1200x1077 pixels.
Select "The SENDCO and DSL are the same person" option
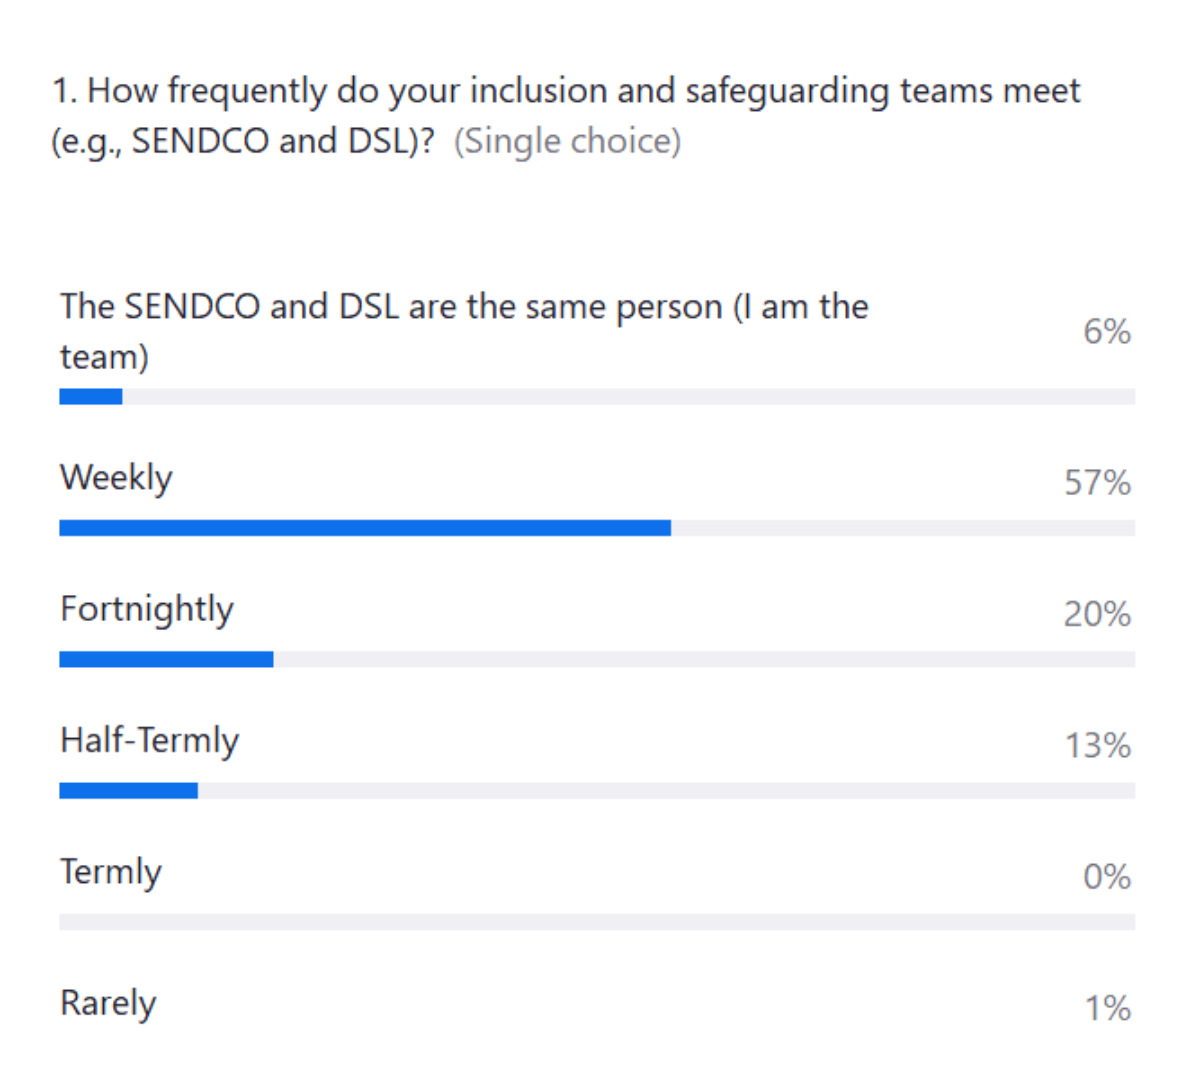coord(463,308)
